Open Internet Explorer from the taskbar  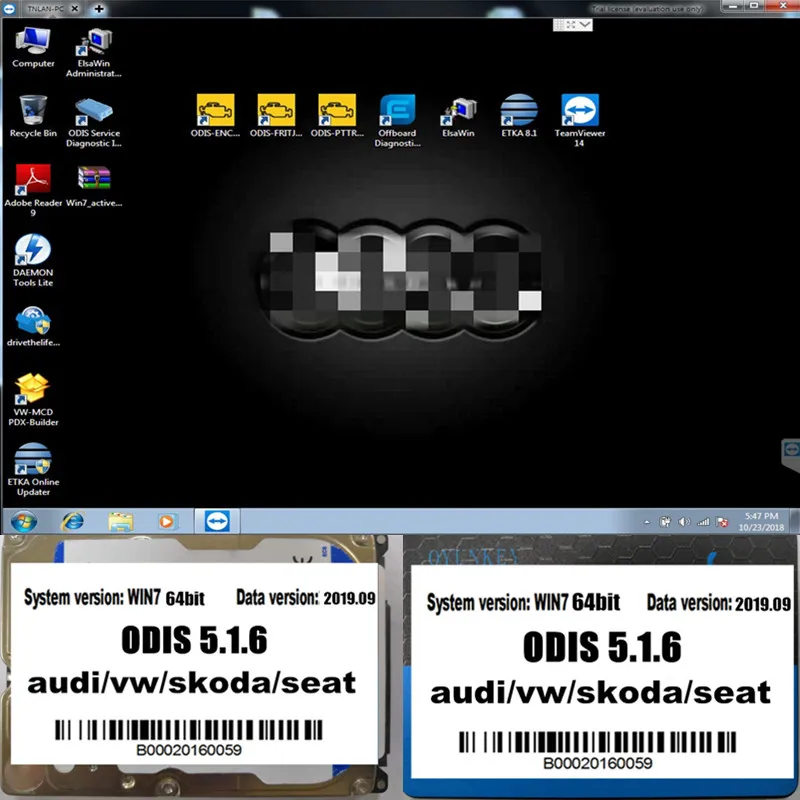click(72, 521)
